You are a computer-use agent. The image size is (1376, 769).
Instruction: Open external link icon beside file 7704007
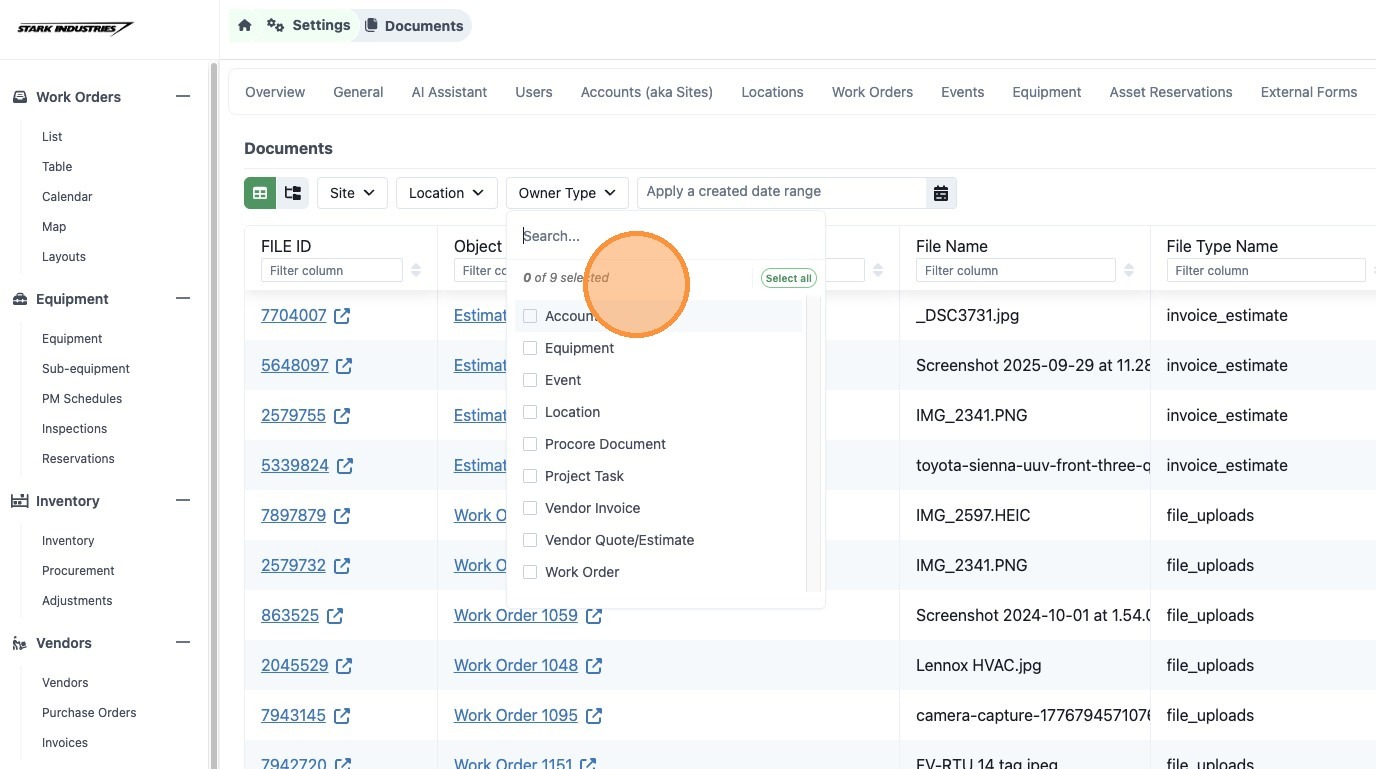[x=342, y=316]
